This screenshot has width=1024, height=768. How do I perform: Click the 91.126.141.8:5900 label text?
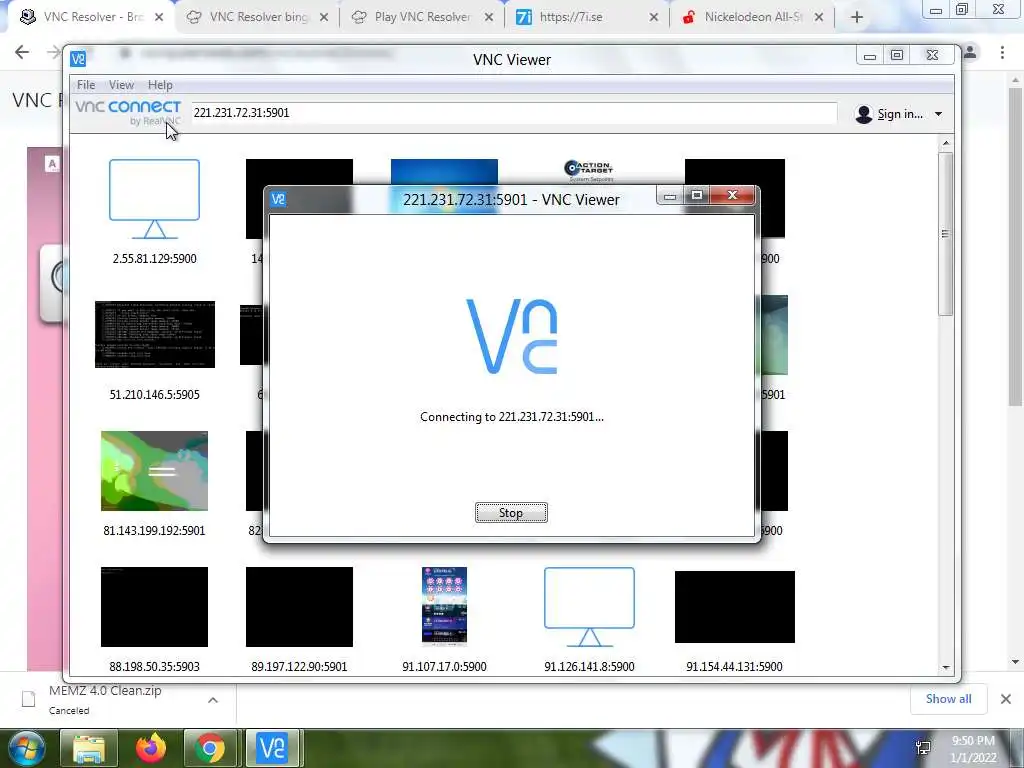click(589, 666)
